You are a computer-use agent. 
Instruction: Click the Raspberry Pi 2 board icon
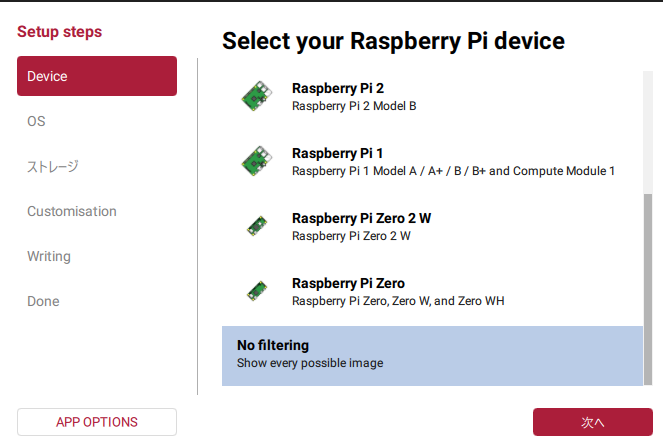pyautogui.click(x=256, y=96)
